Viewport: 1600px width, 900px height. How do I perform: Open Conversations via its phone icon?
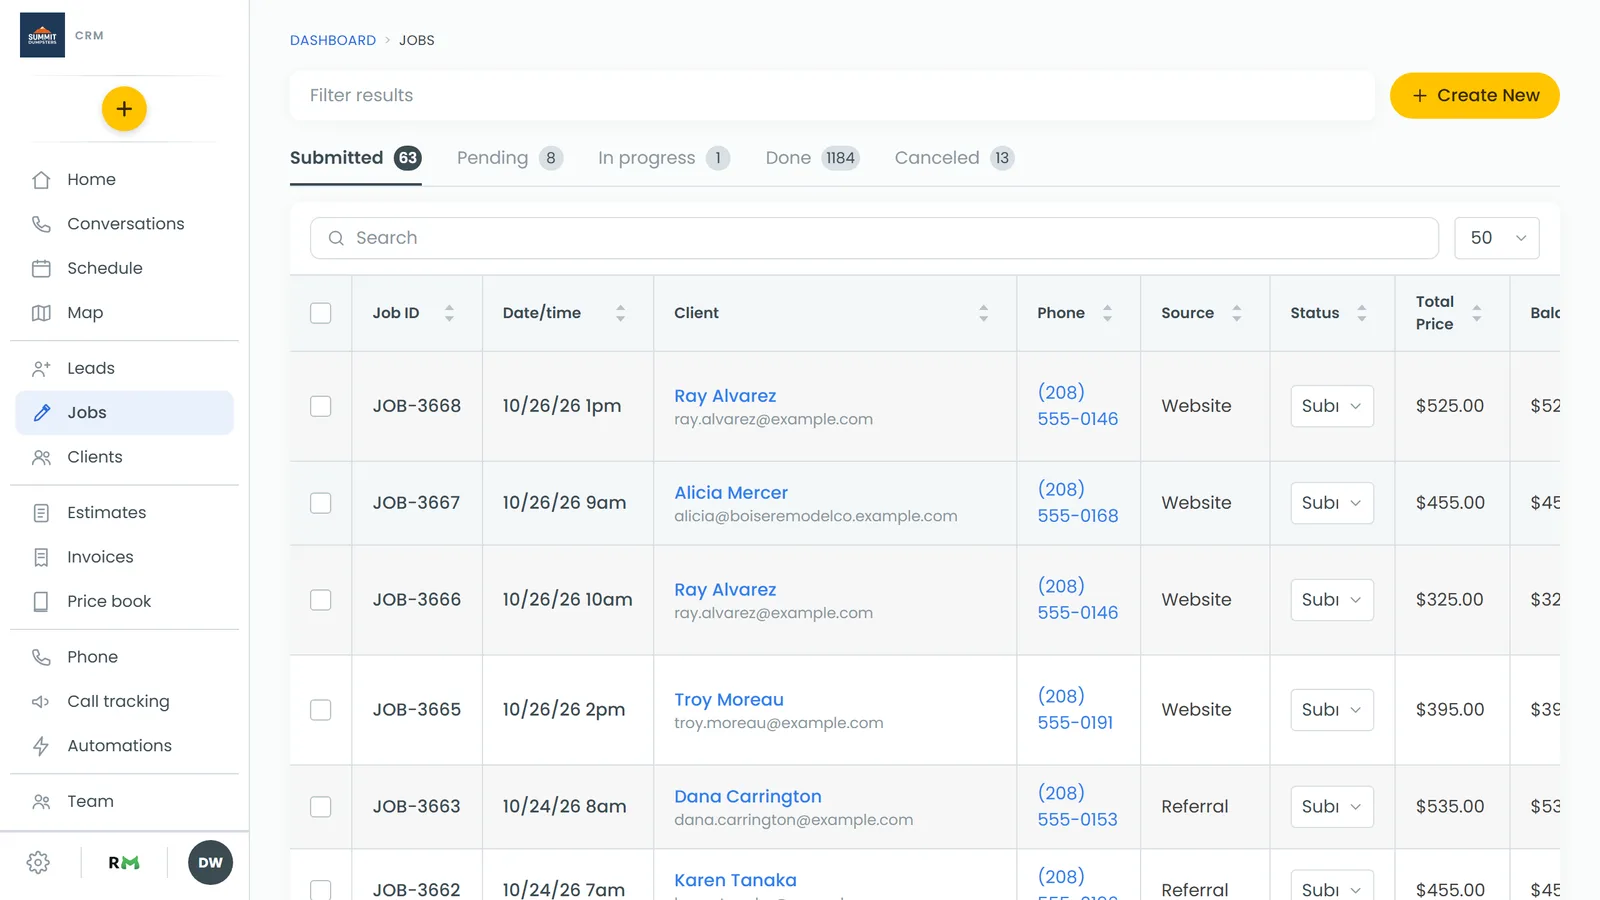pyautogui.click(x=41, y=224)
